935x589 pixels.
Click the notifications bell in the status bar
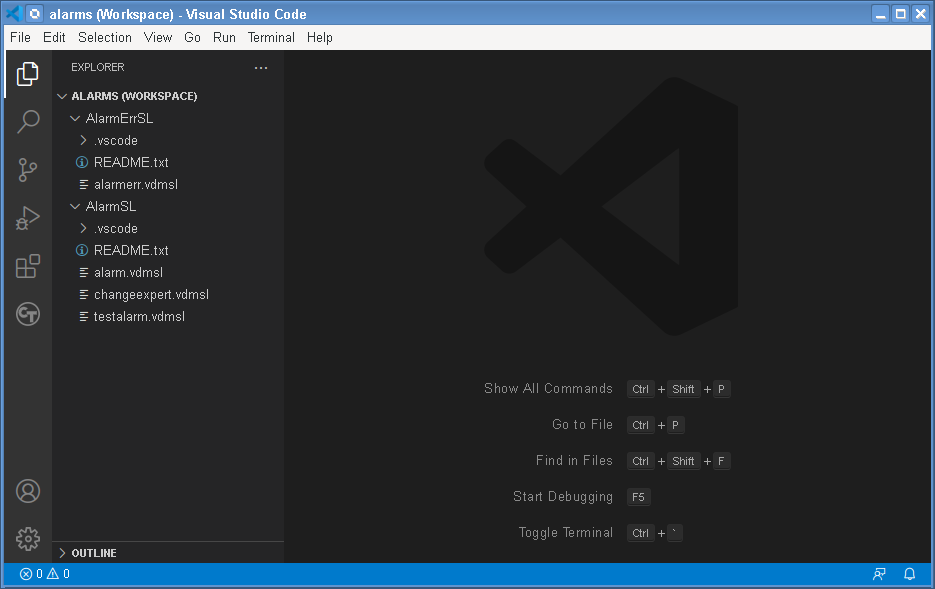click(909, 573)
